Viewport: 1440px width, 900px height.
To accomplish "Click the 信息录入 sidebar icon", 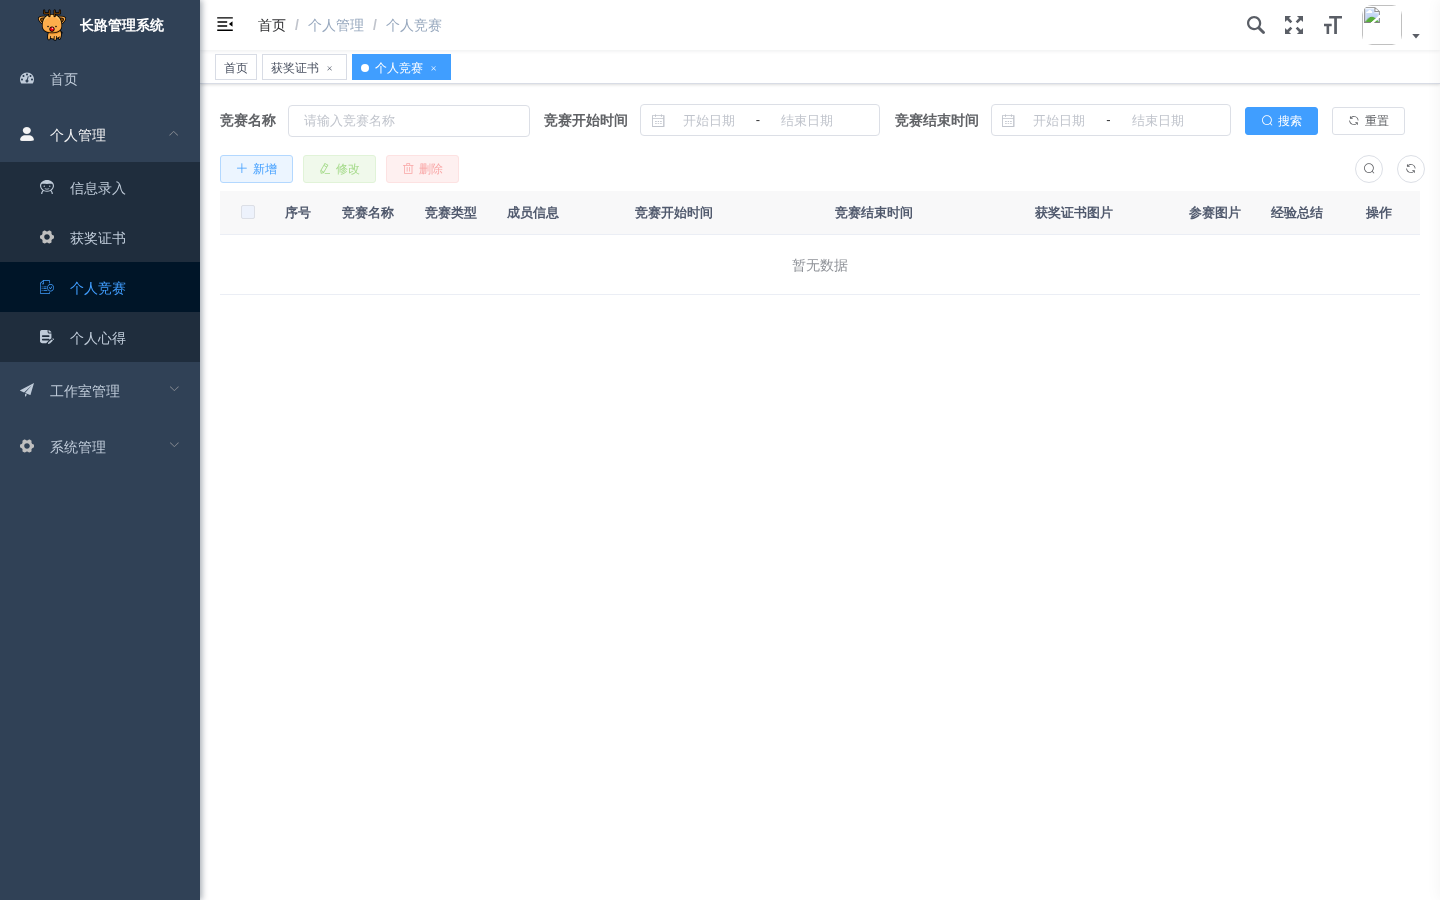I will (47, 187).
